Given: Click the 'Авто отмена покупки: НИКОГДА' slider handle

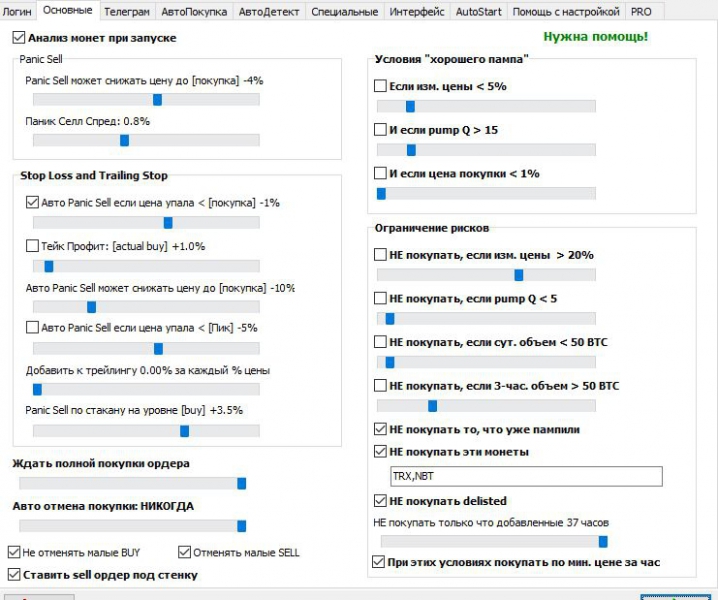Looking at the screenshot, I should click(x=241, y=526).
